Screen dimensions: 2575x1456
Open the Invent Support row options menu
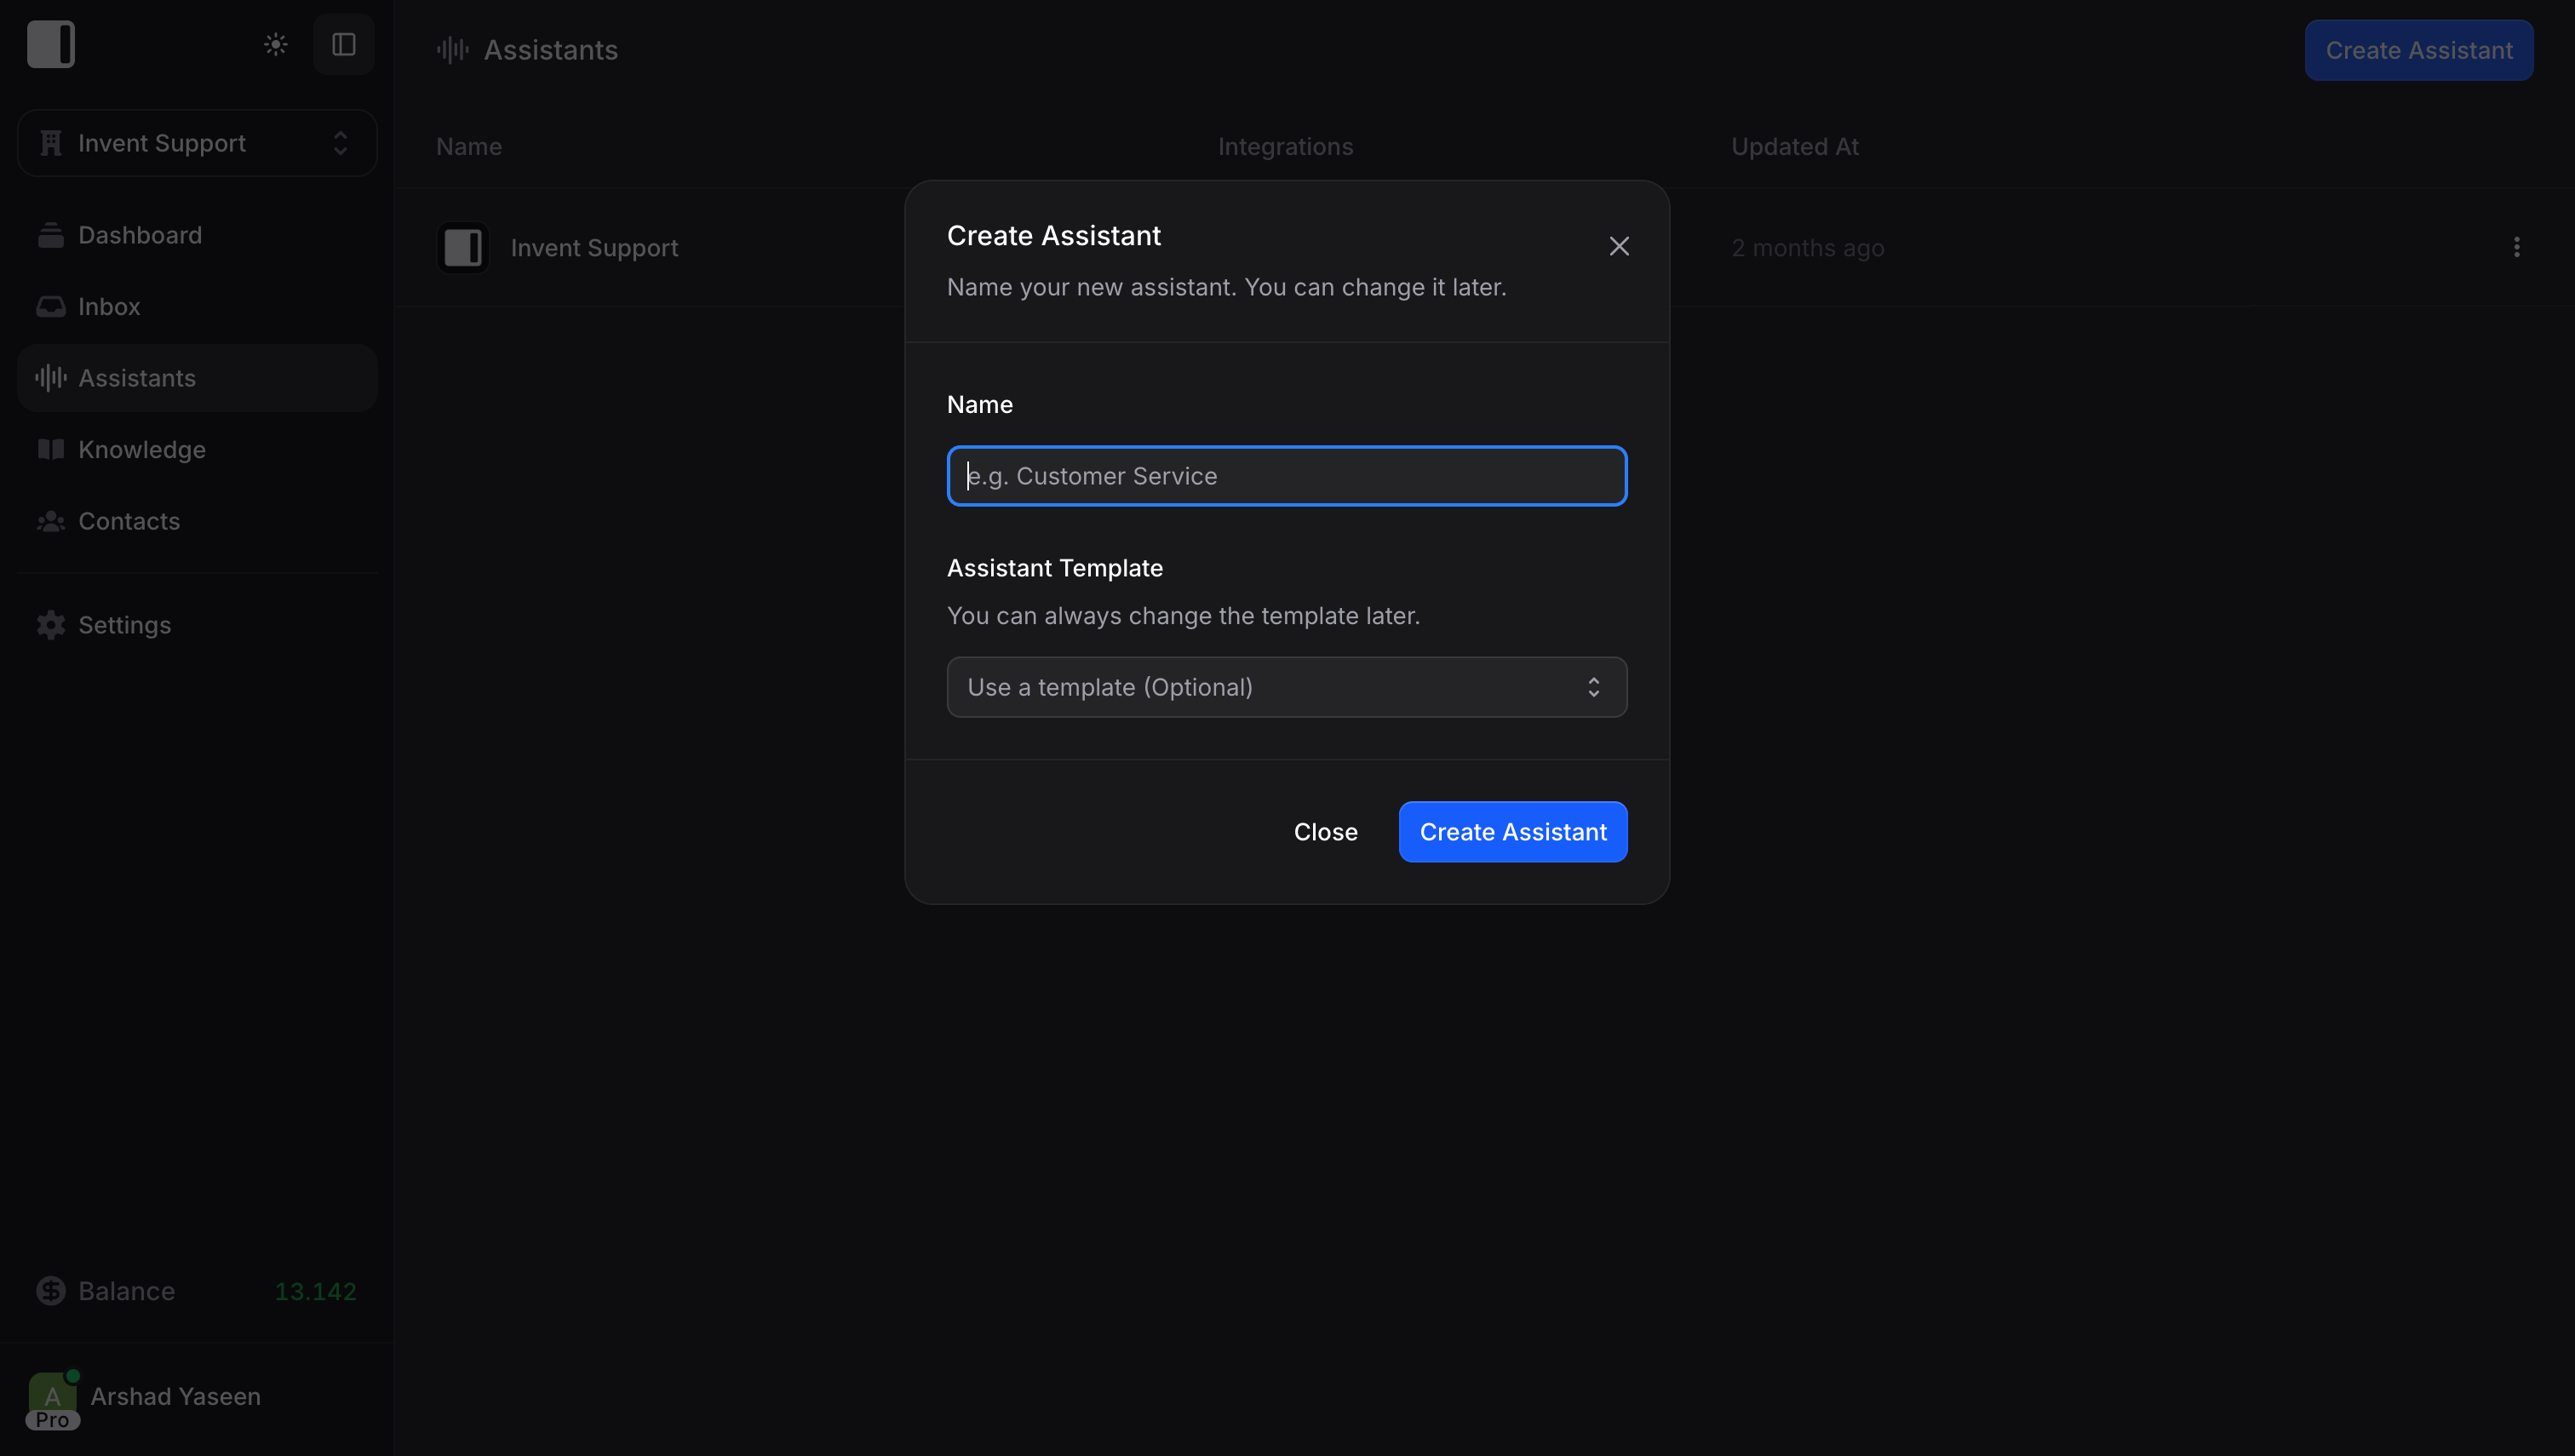coord(2516,247)
